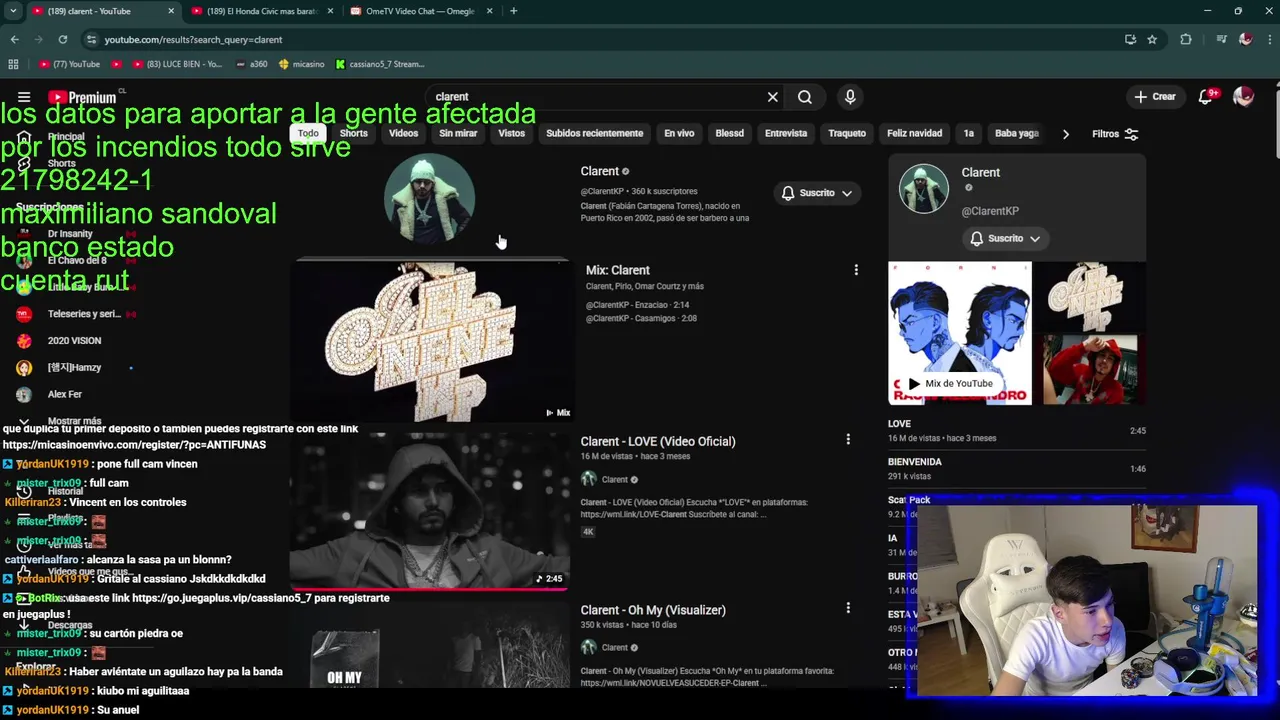Open the YouTube guide hamburger menu
The image size is (1280, 720).
click(x=24, y=97)
